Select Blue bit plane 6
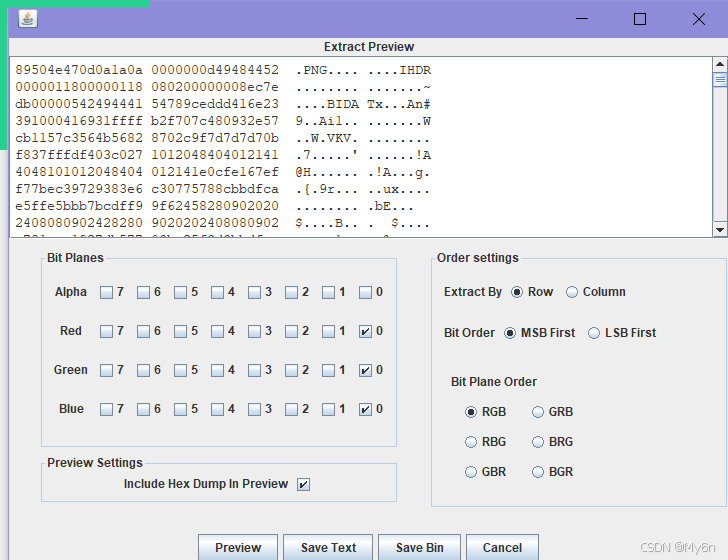Viewport: 728px width, 560px height. [x=143, y=409]
